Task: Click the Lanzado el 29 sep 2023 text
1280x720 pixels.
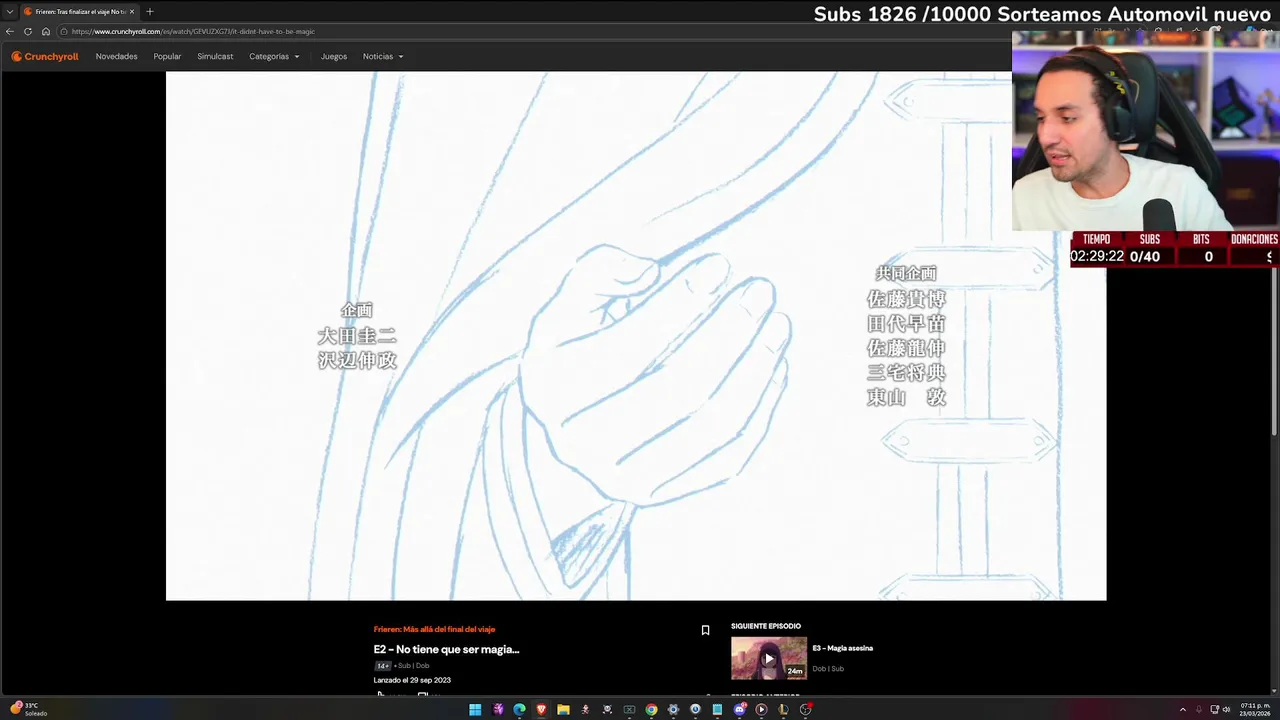Action: coord(412,680)
